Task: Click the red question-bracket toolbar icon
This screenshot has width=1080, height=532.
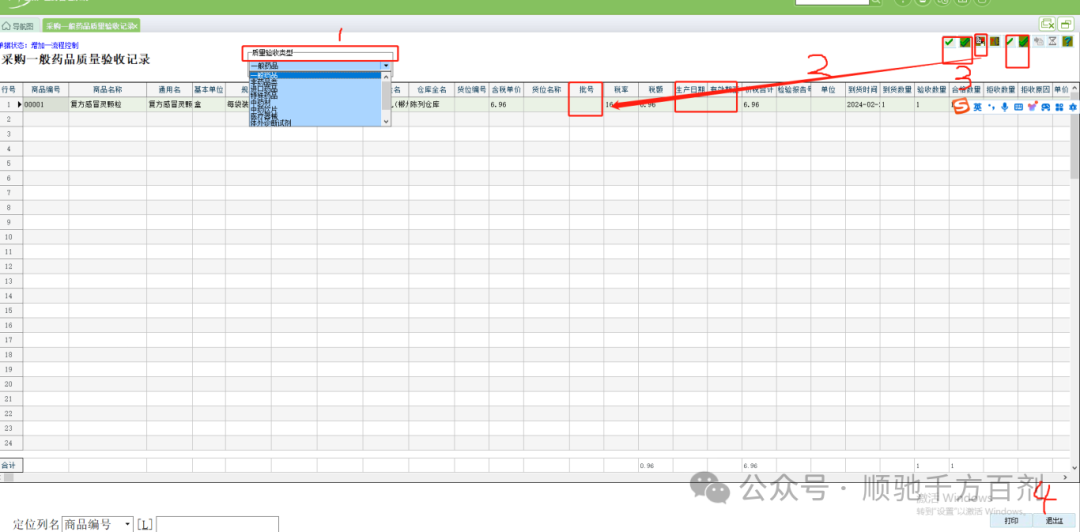Action: pyautogui.click(x=995, y=42)
